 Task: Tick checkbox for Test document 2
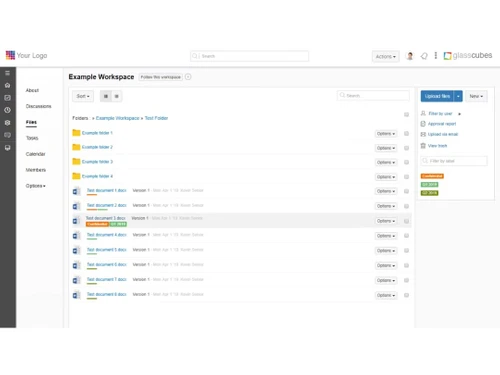[406, 206]
